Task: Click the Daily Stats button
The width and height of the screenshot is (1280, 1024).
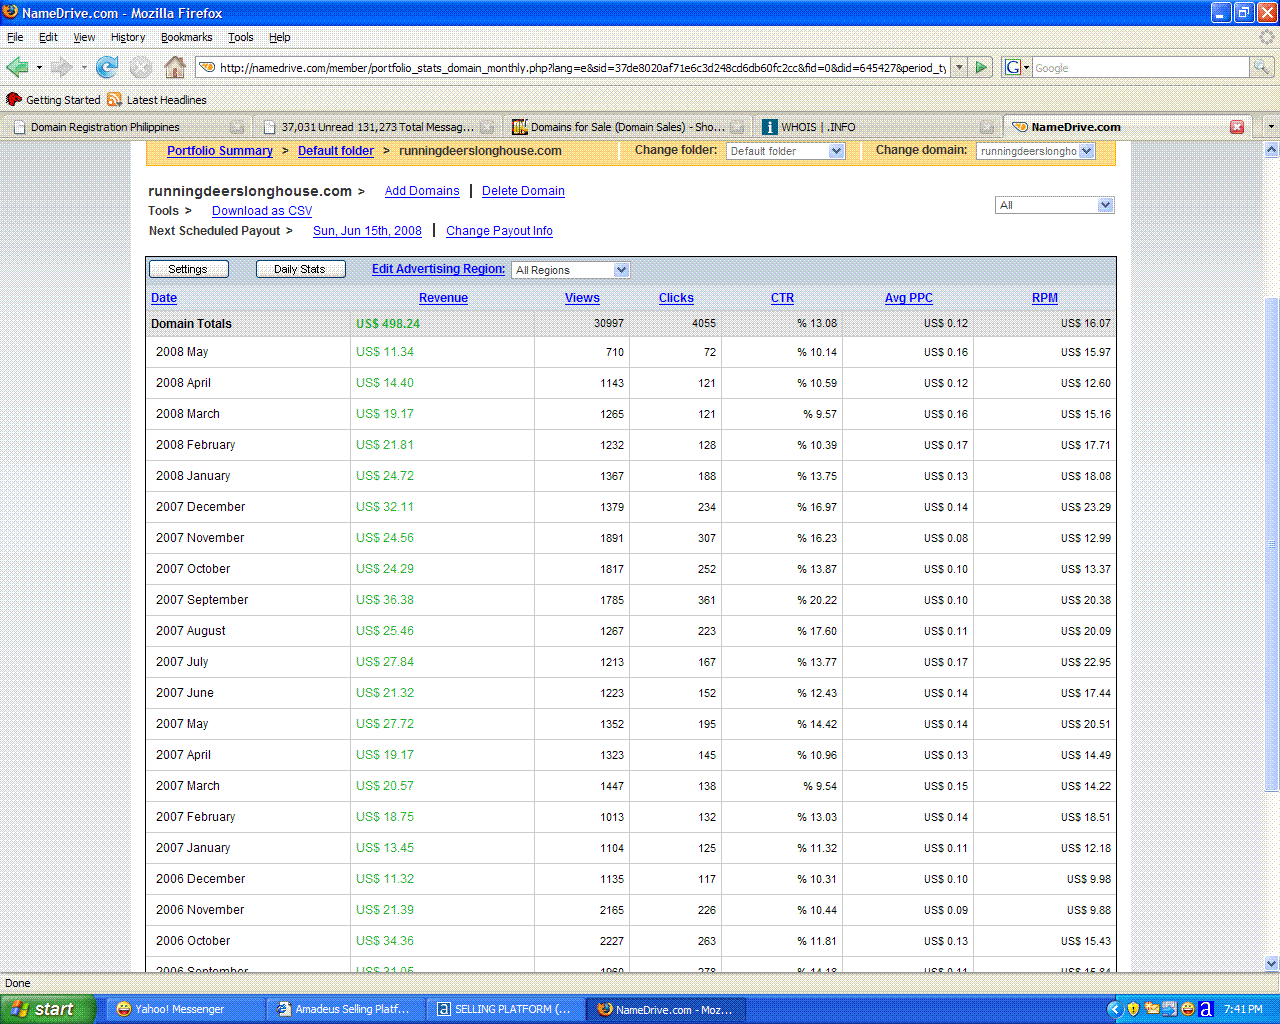Action: tap(300, 269)
